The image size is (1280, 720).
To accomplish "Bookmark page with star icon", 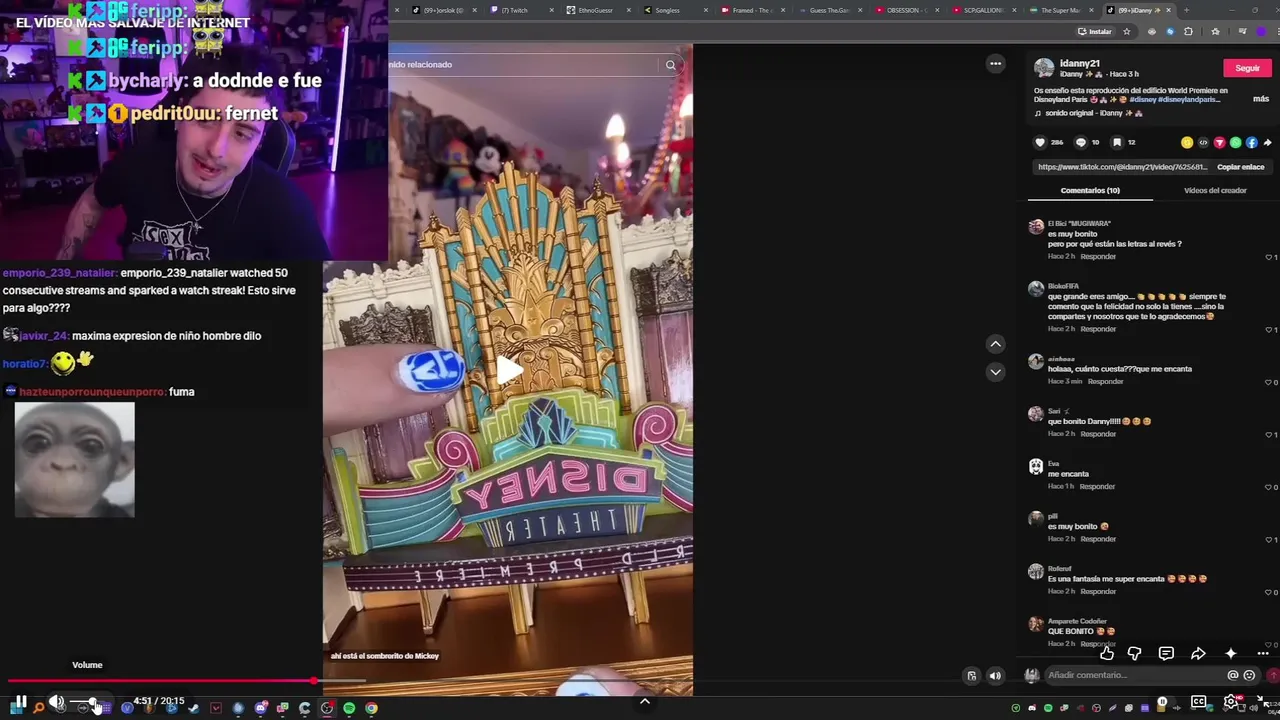I will 1127,32.
